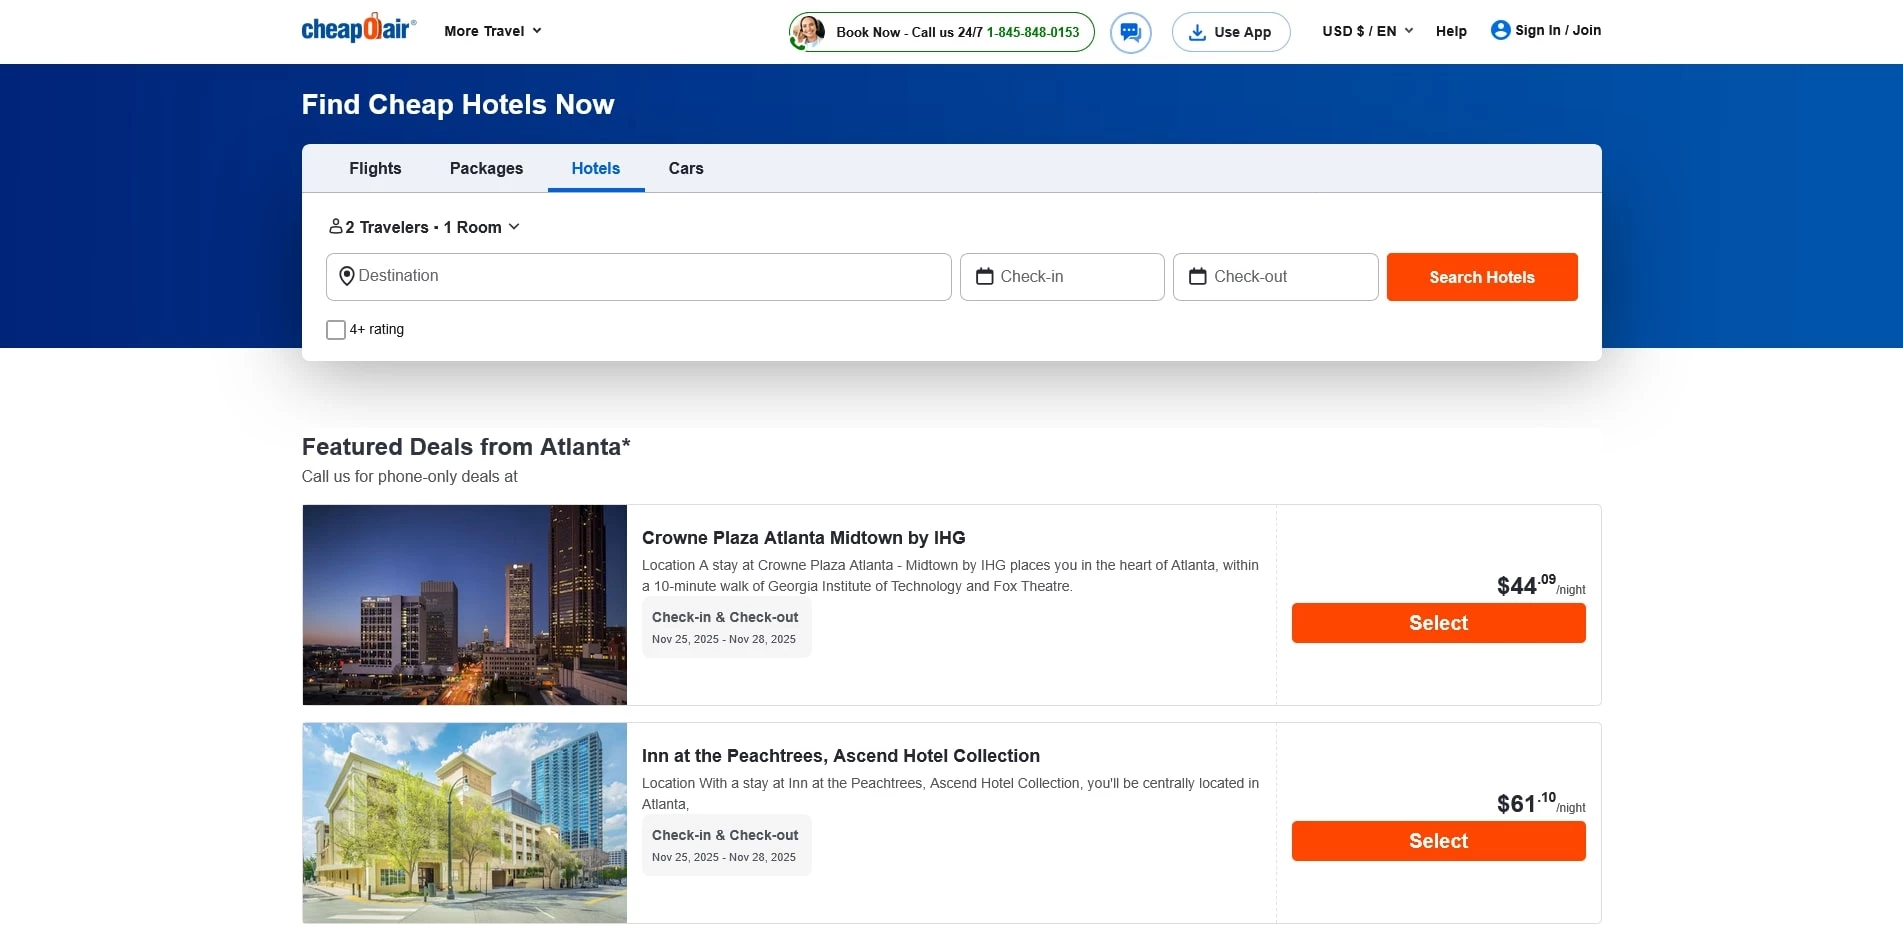Open the Packages tab
1903x927 pixels.
click(486, 168)
